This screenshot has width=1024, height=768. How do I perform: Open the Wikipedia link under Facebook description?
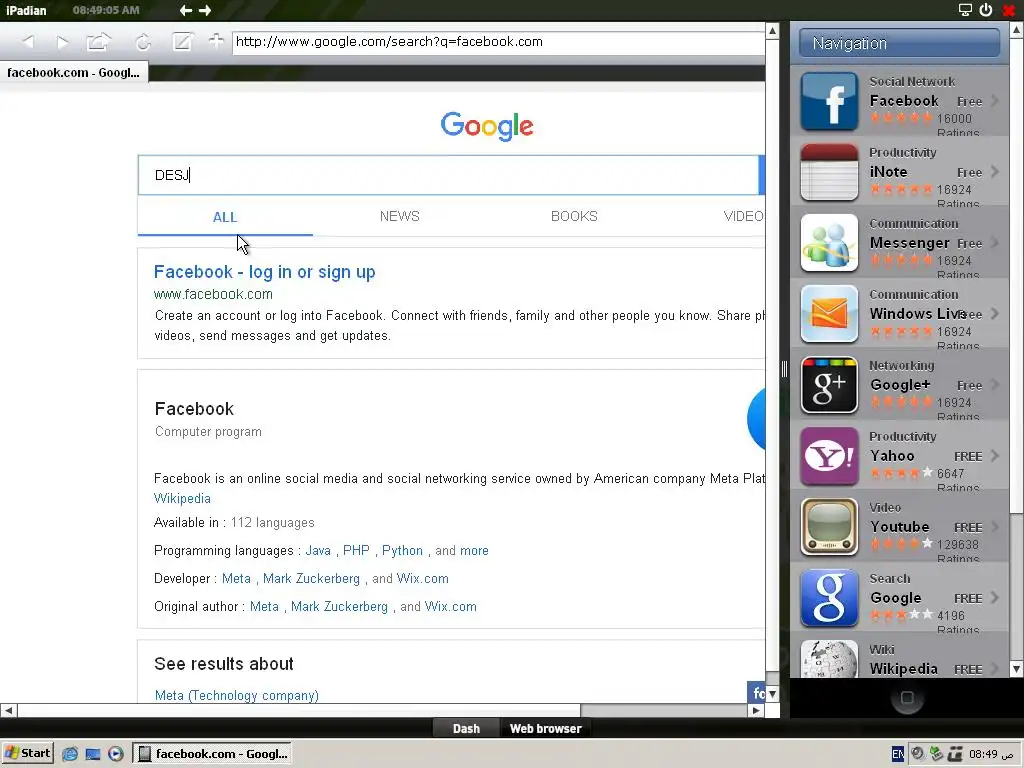point(182,498)
